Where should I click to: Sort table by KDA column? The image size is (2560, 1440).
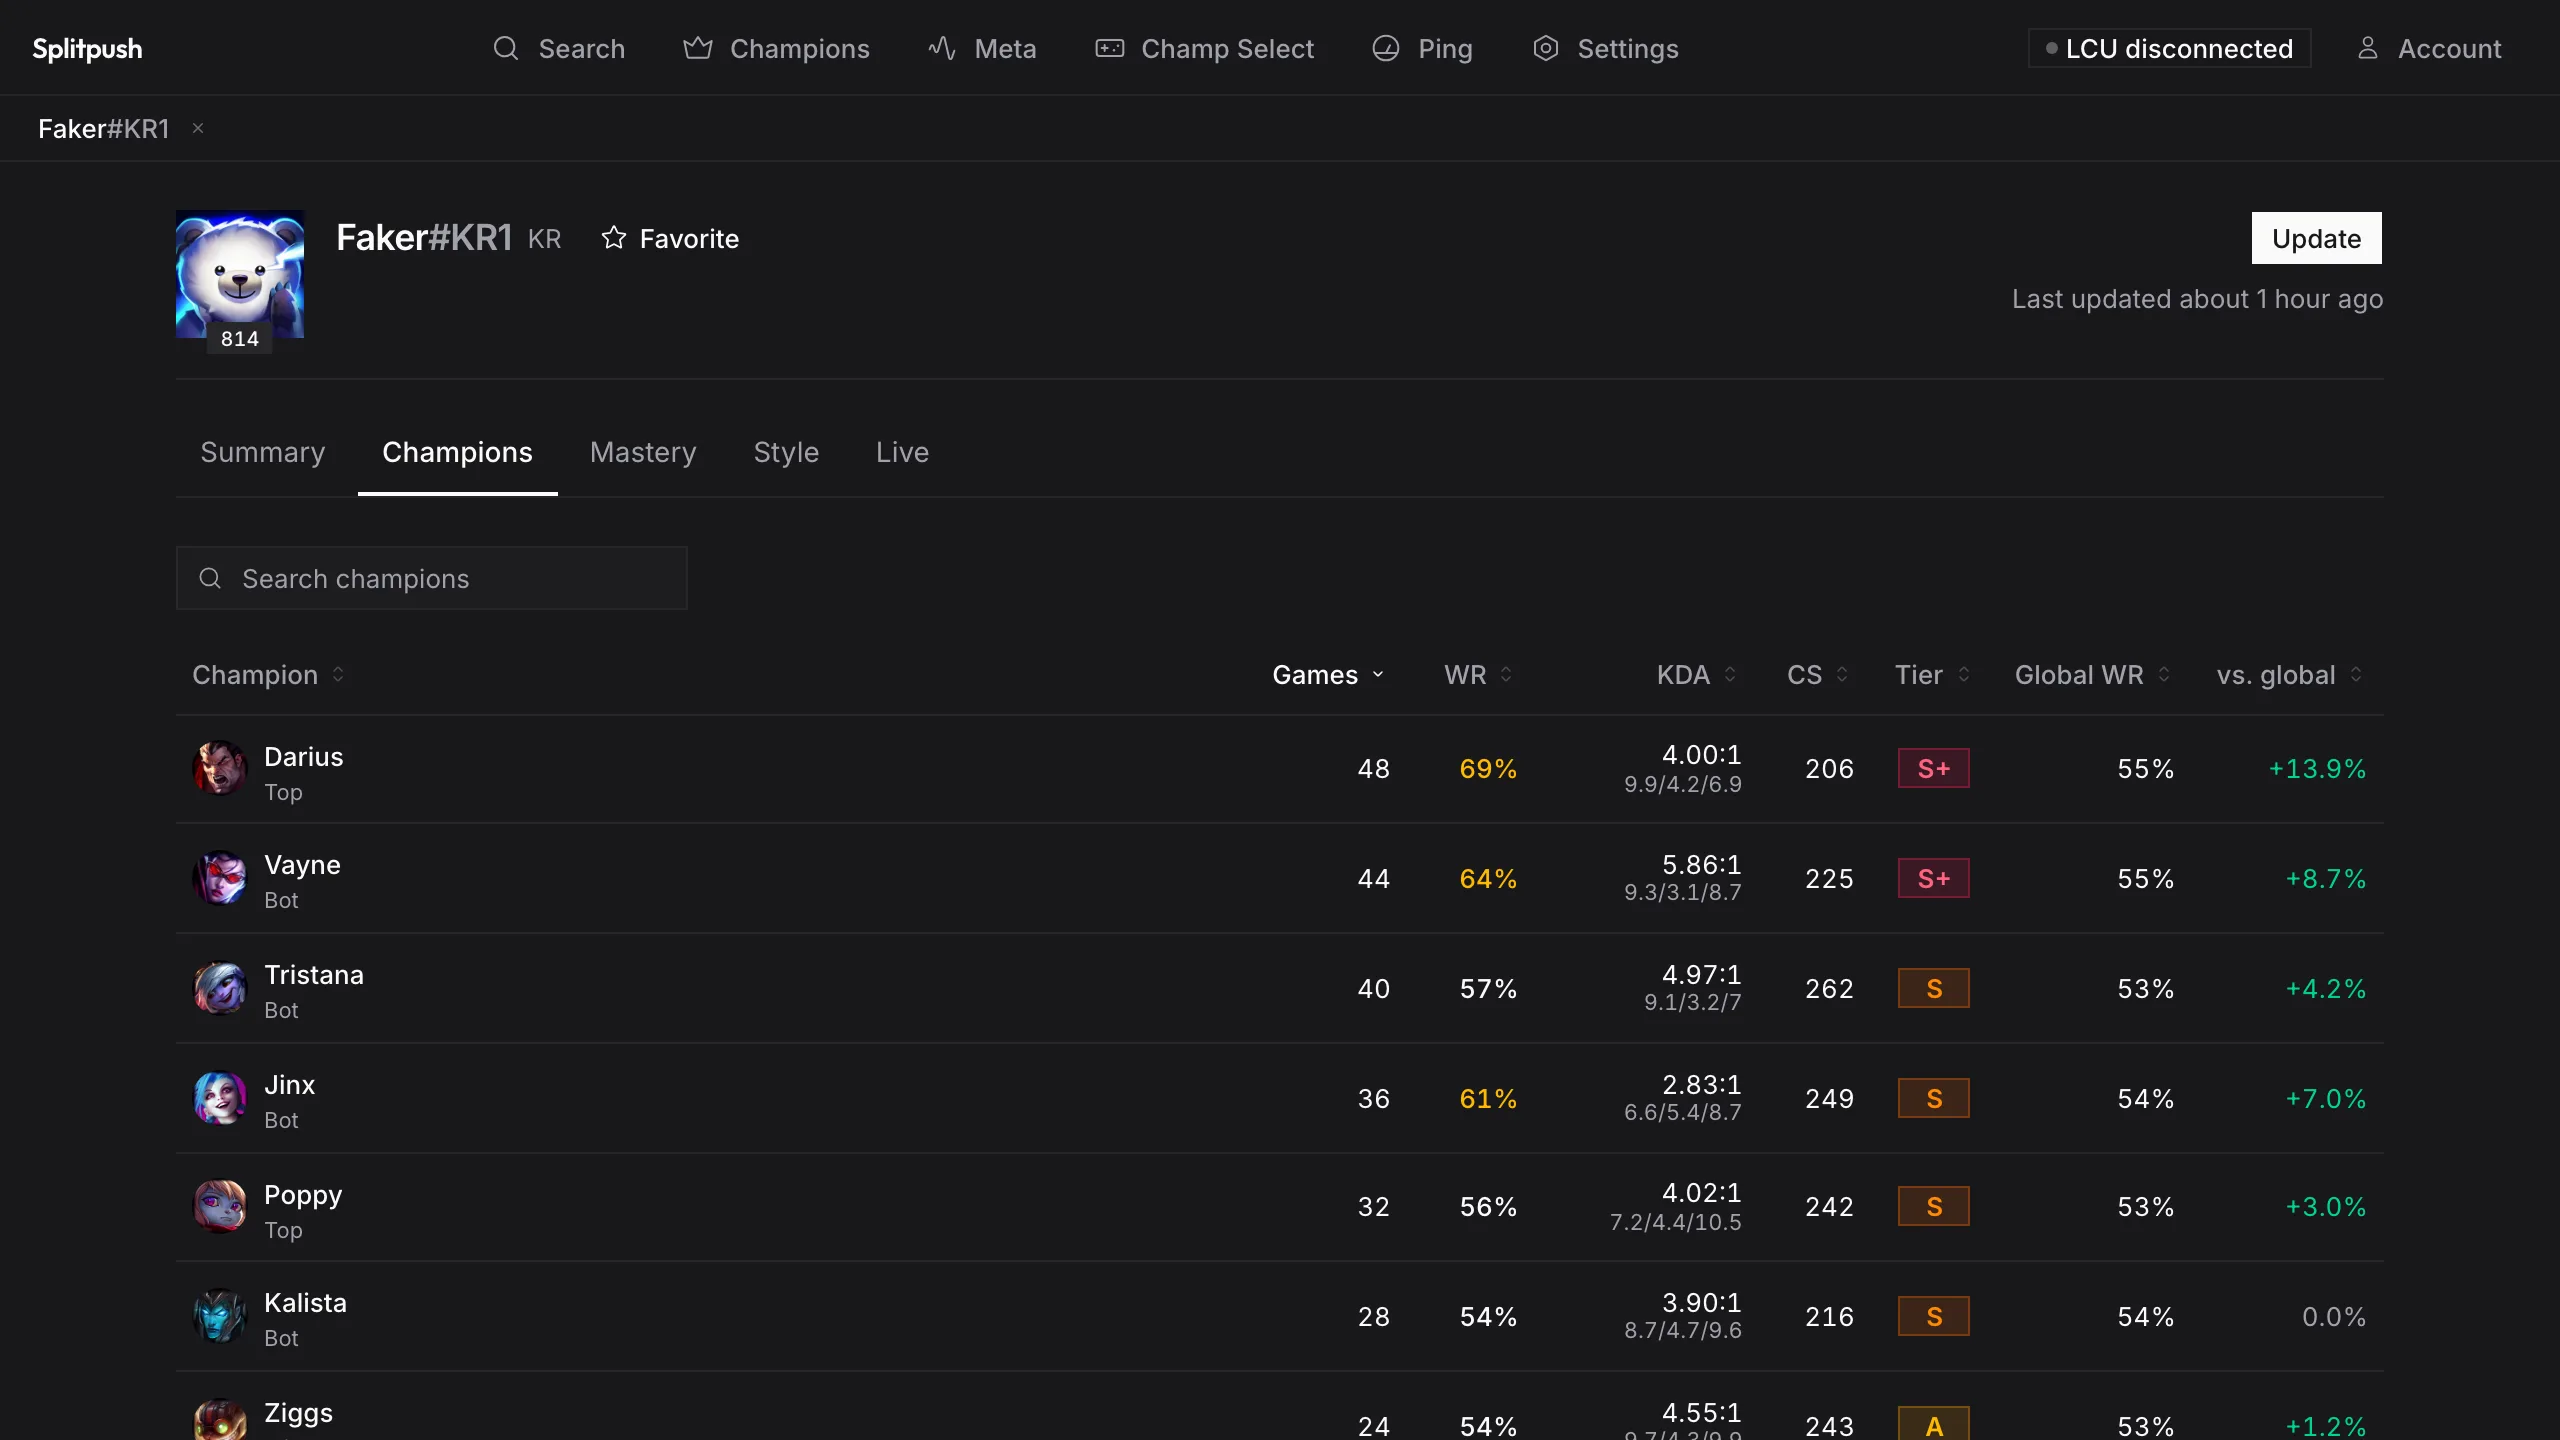[x=1697, y=675]
